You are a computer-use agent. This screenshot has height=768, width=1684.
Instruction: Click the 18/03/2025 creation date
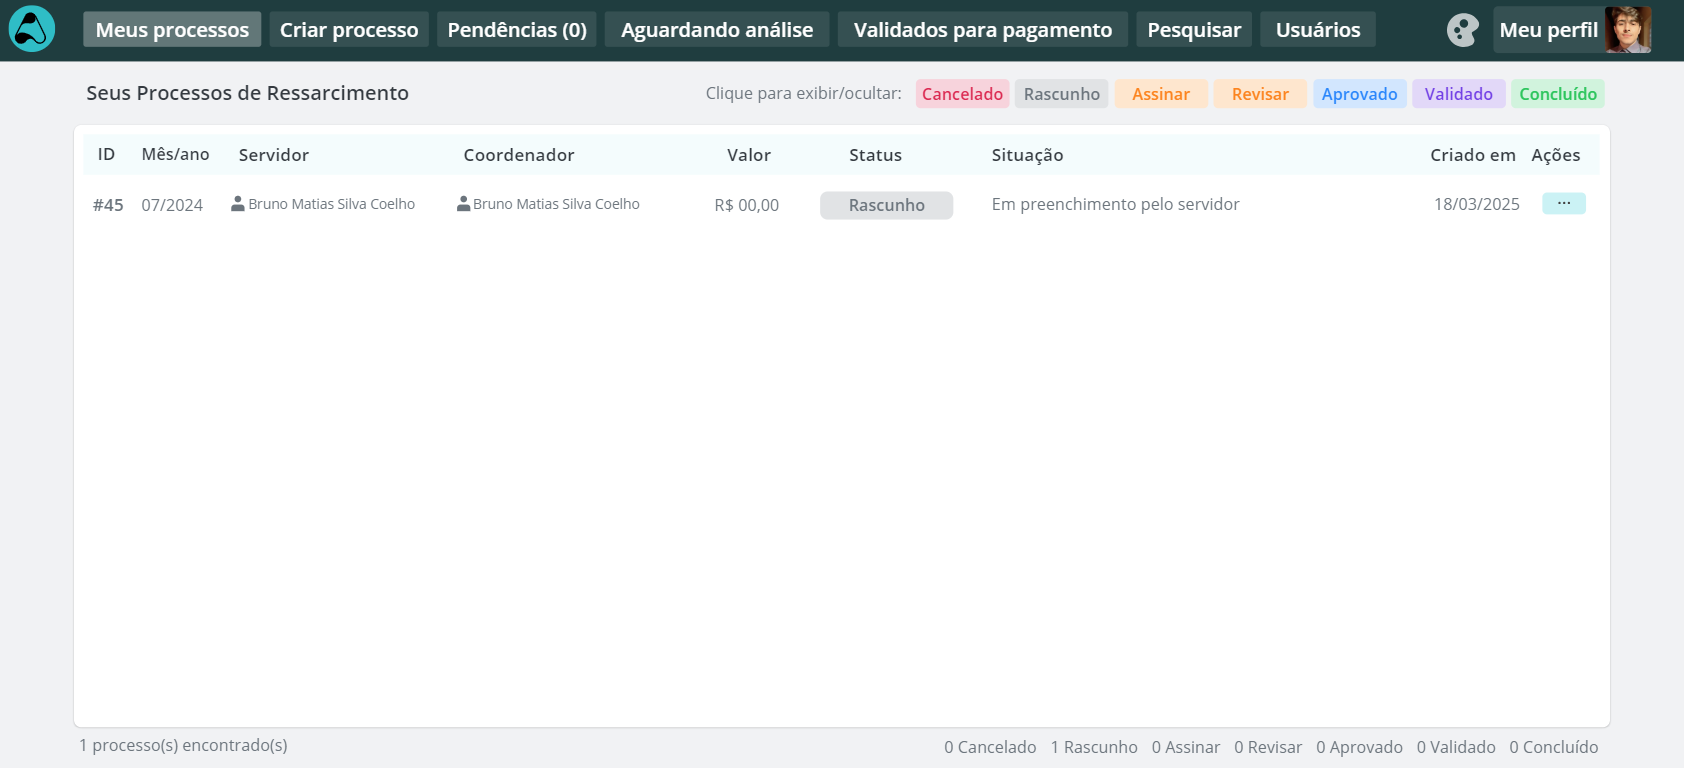click(1477, 204)
